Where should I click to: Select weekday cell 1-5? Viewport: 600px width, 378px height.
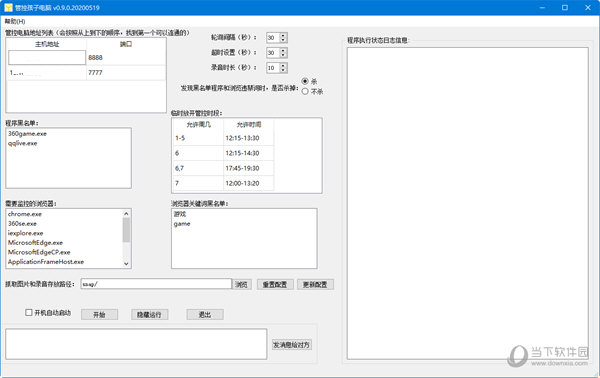[x=198, y=138]
